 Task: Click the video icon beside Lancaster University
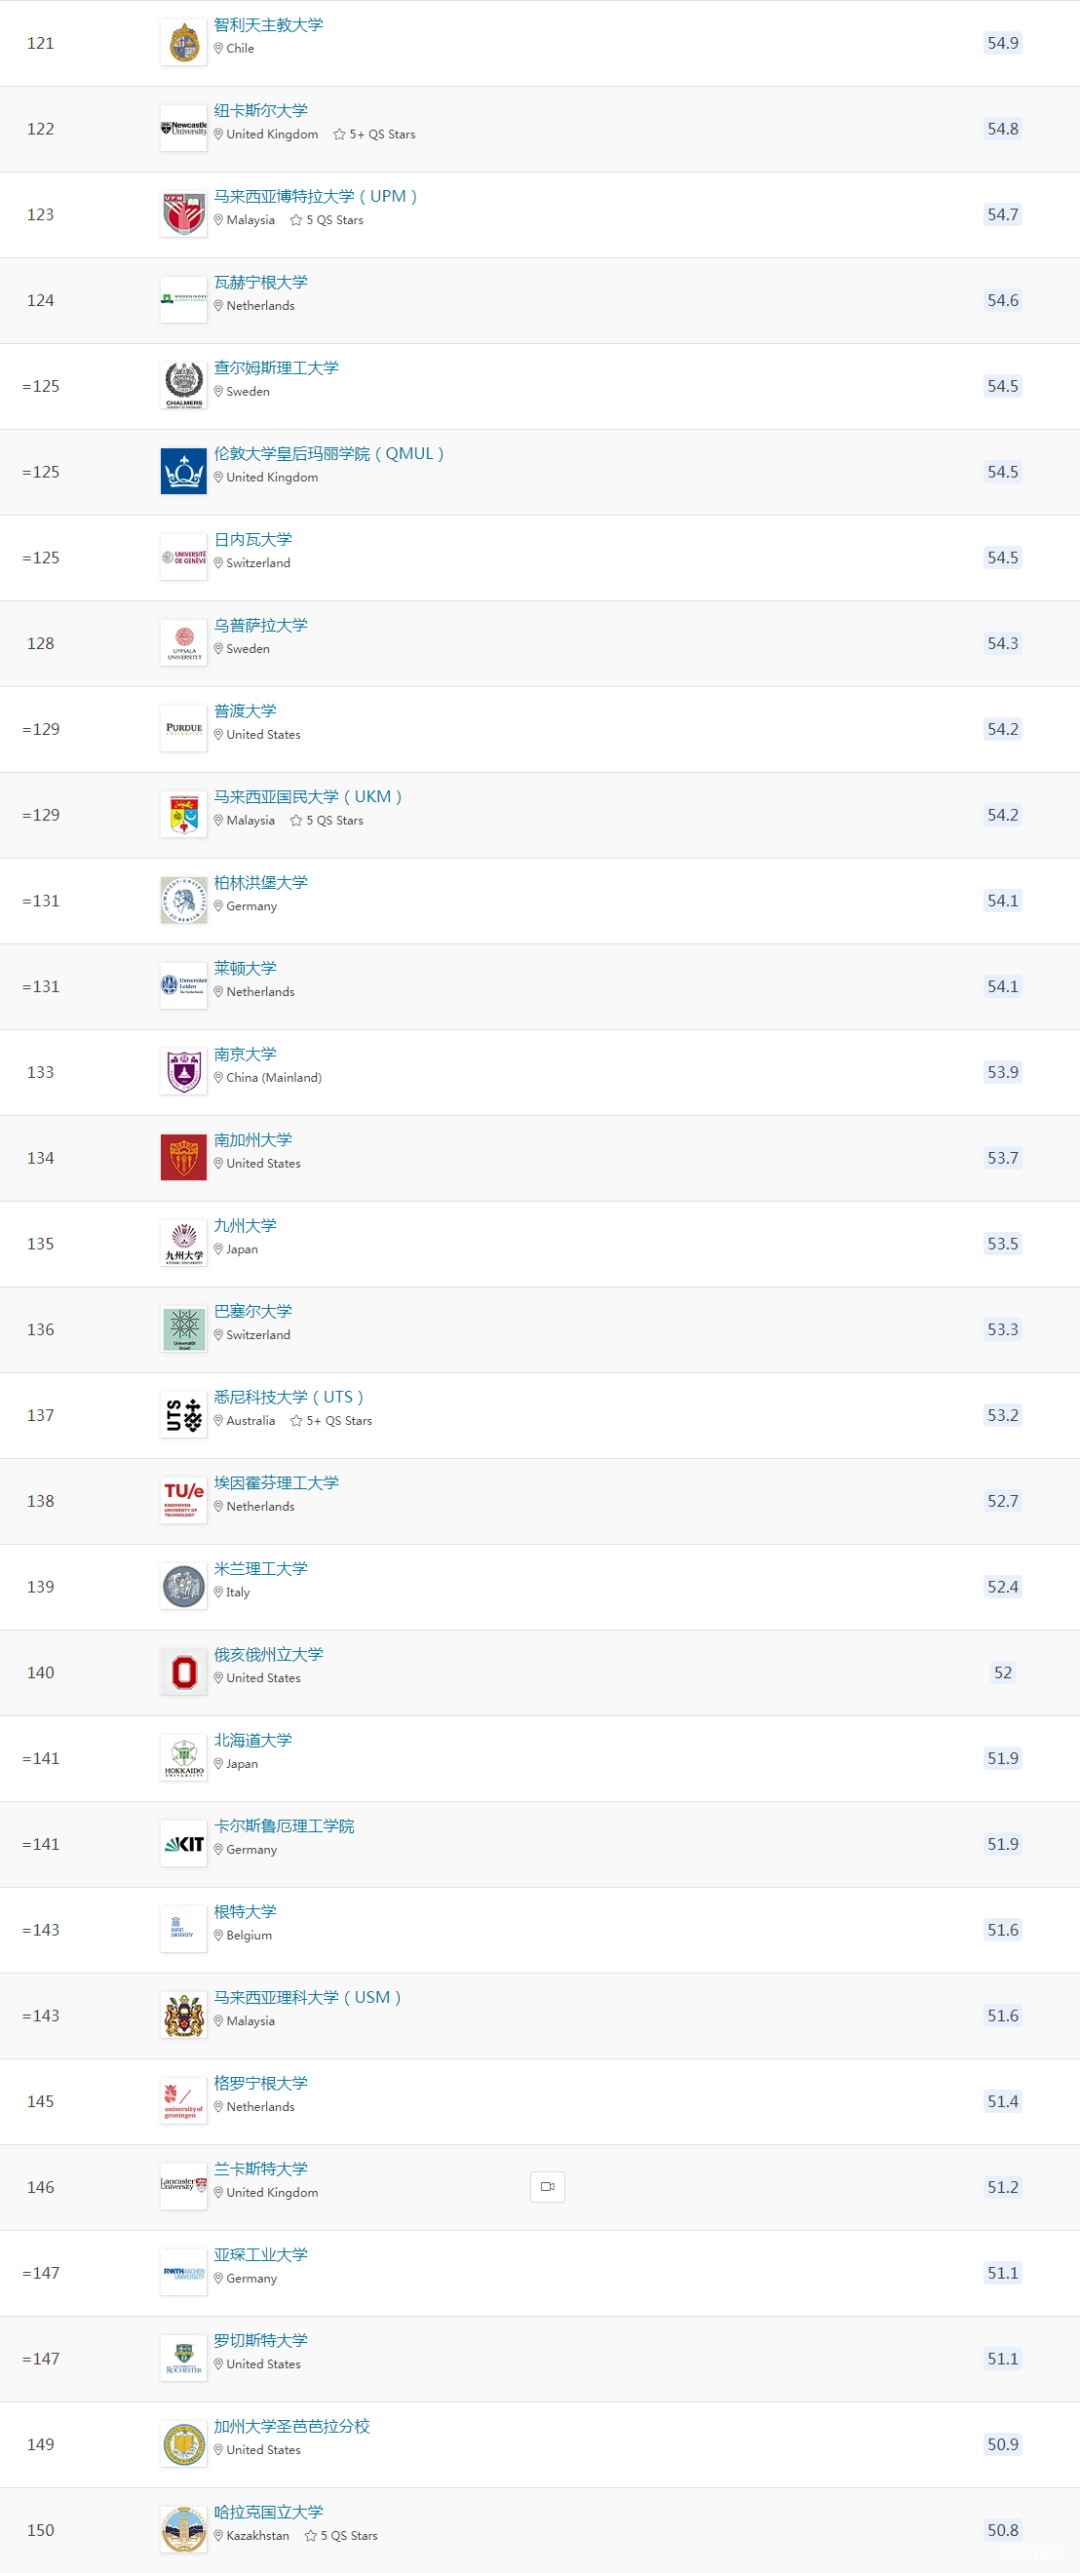[547, 2186]
